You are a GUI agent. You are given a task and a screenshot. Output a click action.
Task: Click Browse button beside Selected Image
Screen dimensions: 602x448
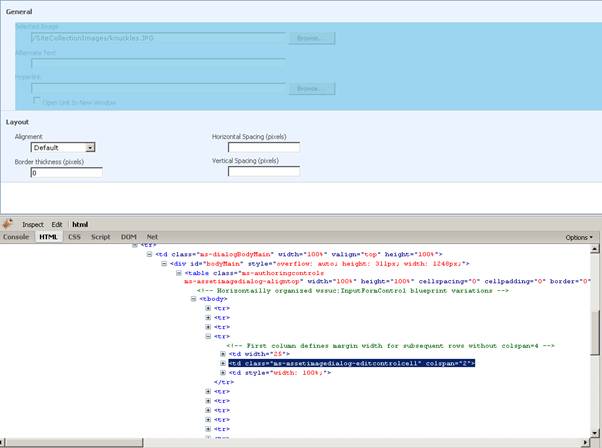pos(311,38)
